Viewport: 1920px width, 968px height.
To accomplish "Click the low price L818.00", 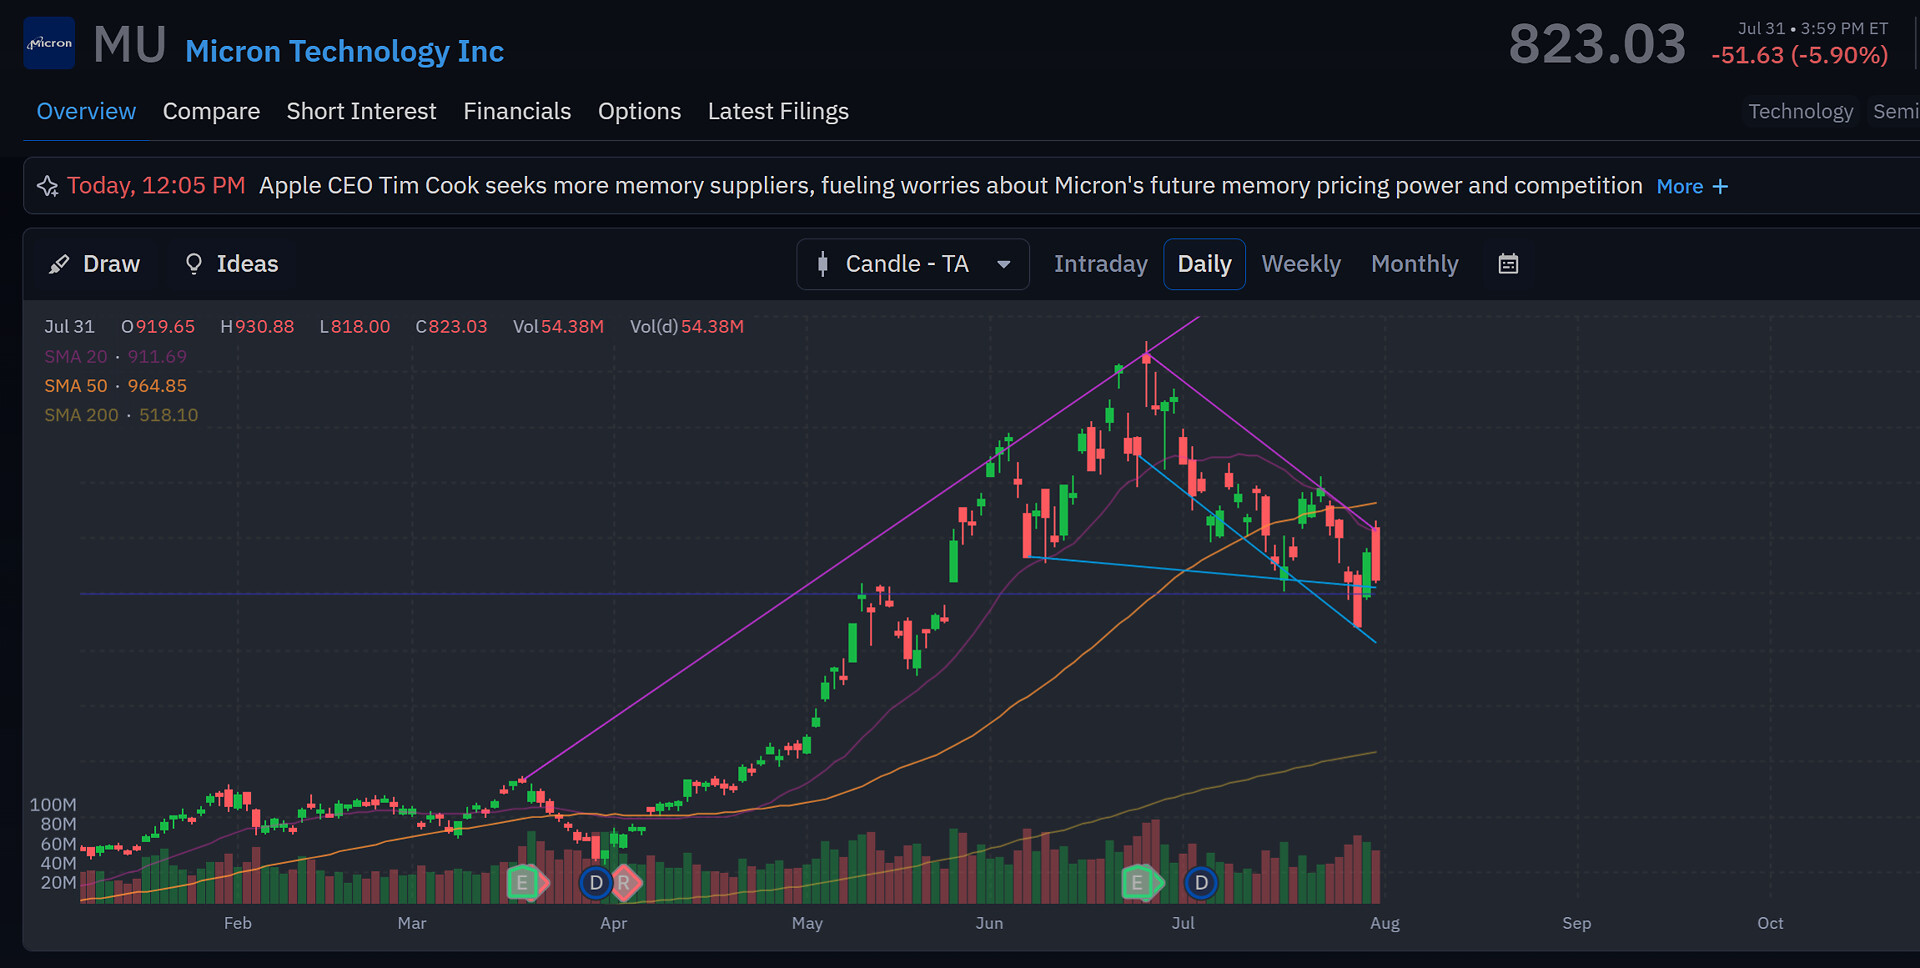I will 354,327.
